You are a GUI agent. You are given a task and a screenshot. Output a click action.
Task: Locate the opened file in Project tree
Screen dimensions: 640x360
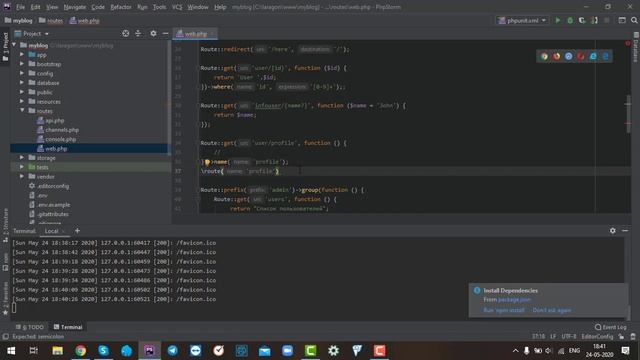coord(126,33)
